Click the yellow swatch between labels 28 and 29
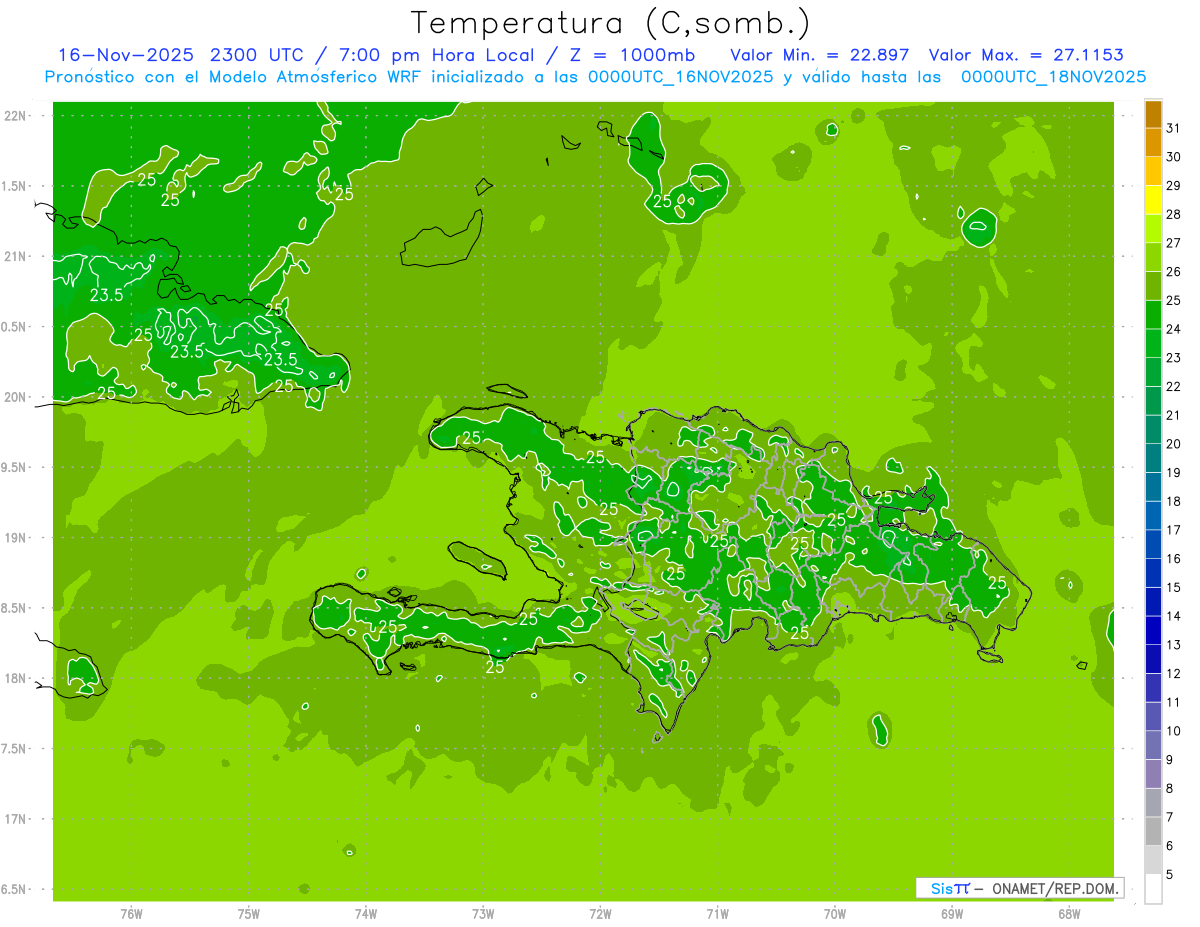Viewport: 1200px width, 927px height. [x=1153, y=199]
